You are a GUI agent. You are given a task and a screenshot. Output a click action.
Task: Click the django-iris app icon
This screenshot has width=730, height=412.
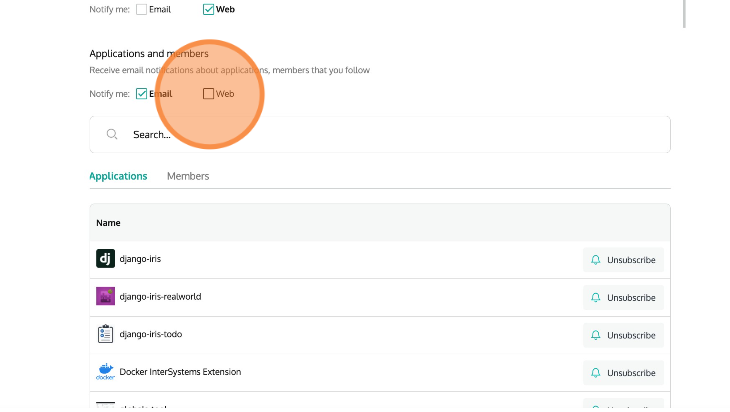pyautogui.click(x=105, y=259)
